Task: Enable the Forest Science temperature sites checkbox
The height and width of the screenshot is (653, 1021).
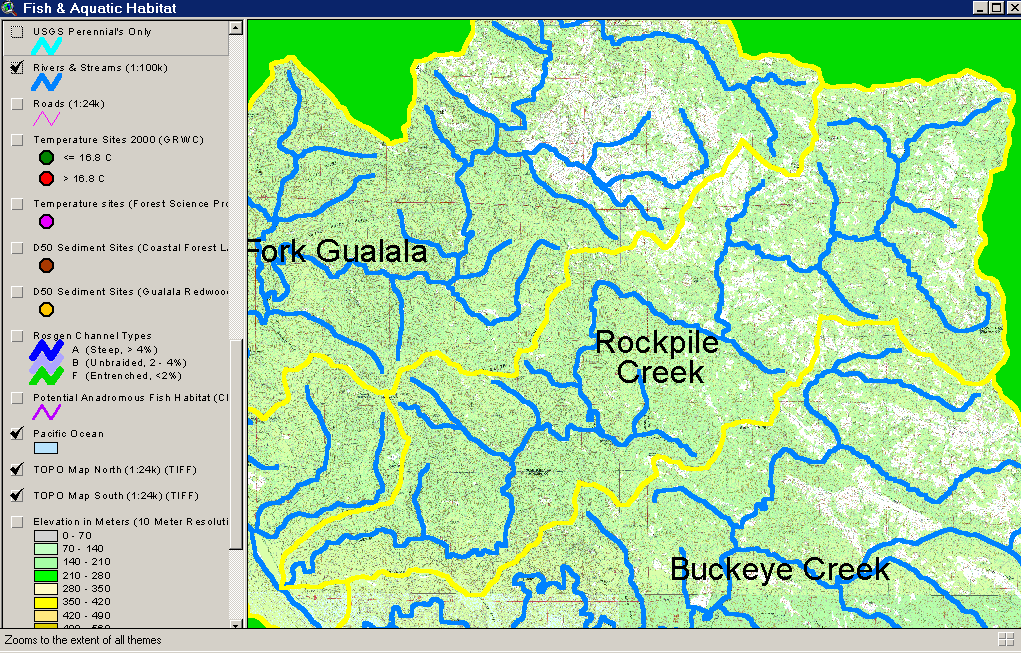Action: (18, 204)
